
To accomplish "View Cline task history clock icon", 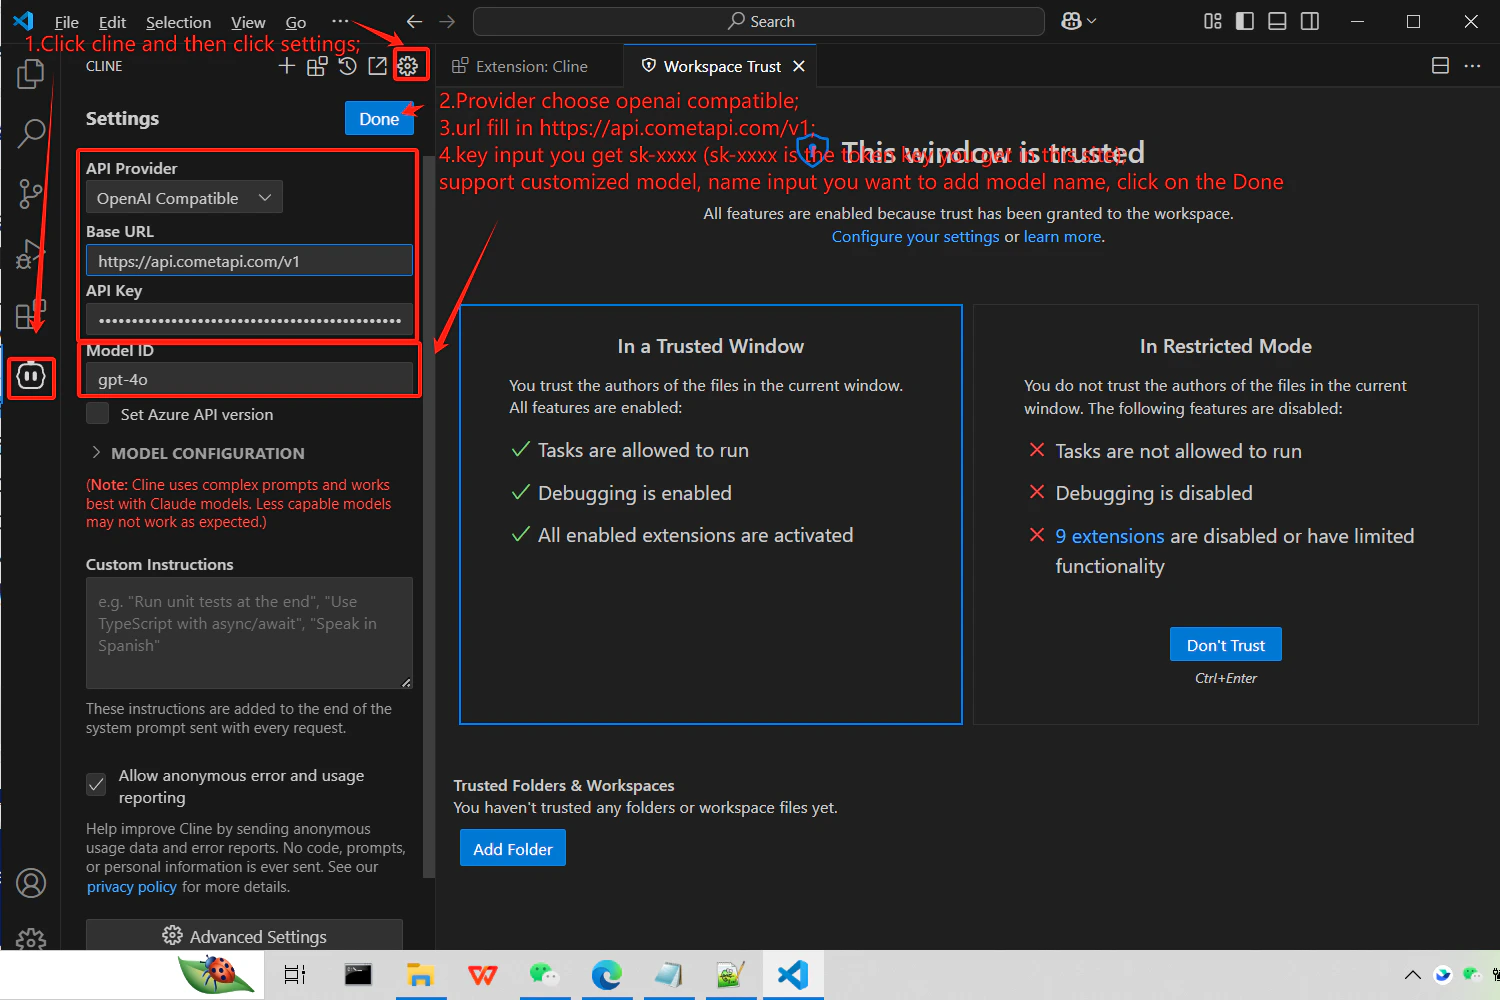I will (347, 65).
